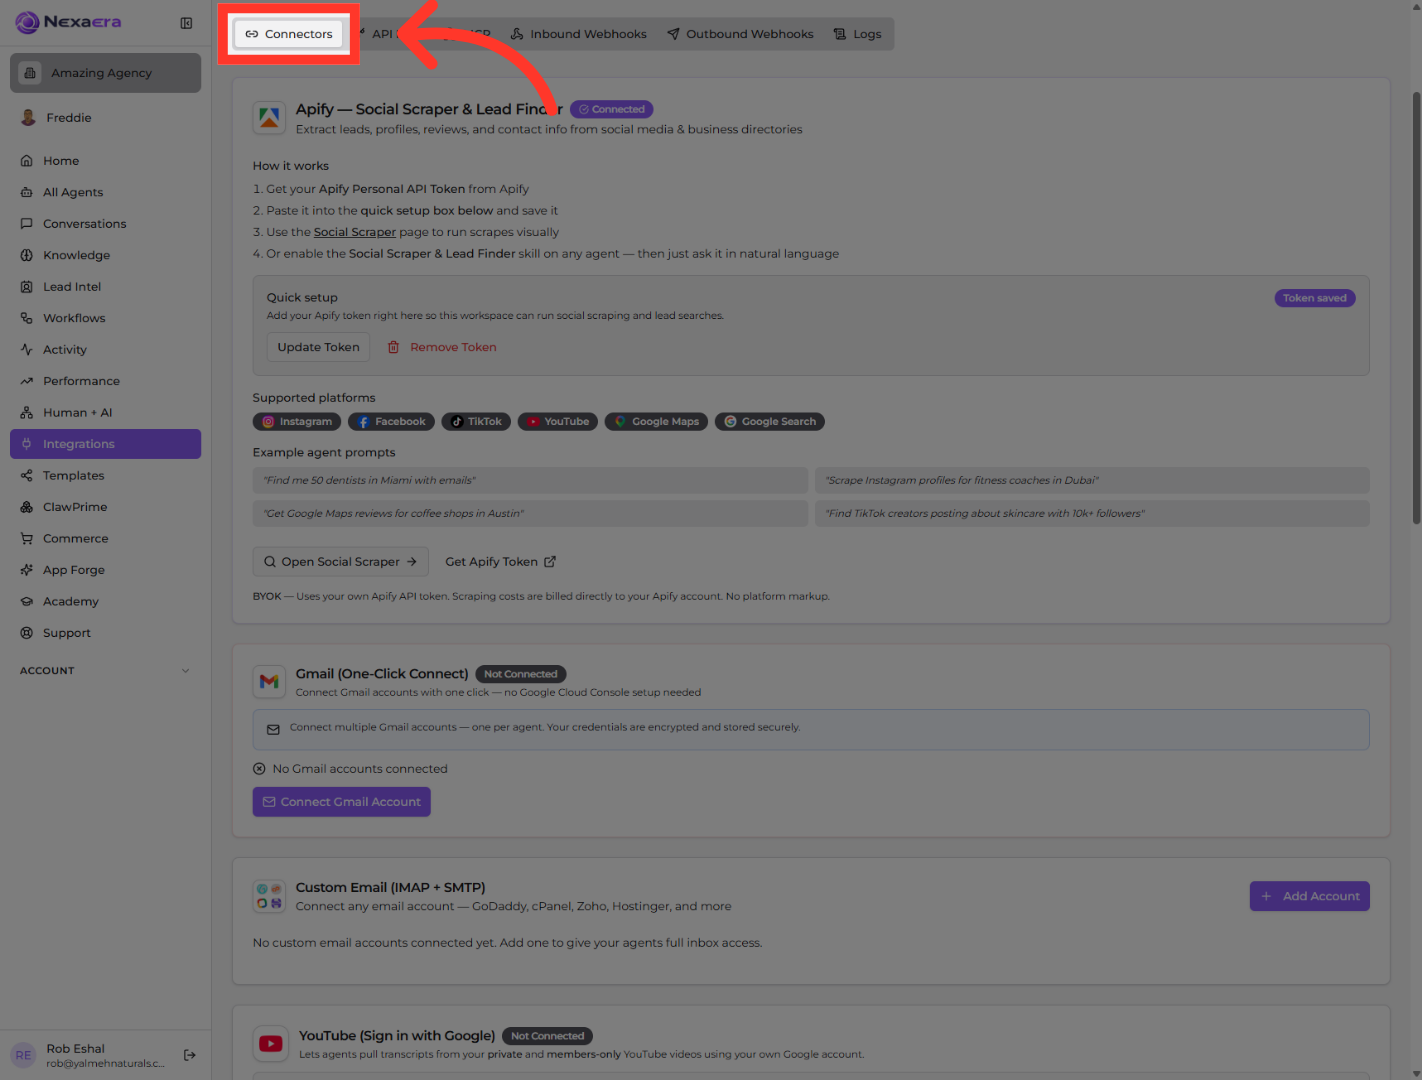Viewport: 1422px width, 1080px height.
Task: Open the Freddie agent entry
Action: tap(105, 118)
